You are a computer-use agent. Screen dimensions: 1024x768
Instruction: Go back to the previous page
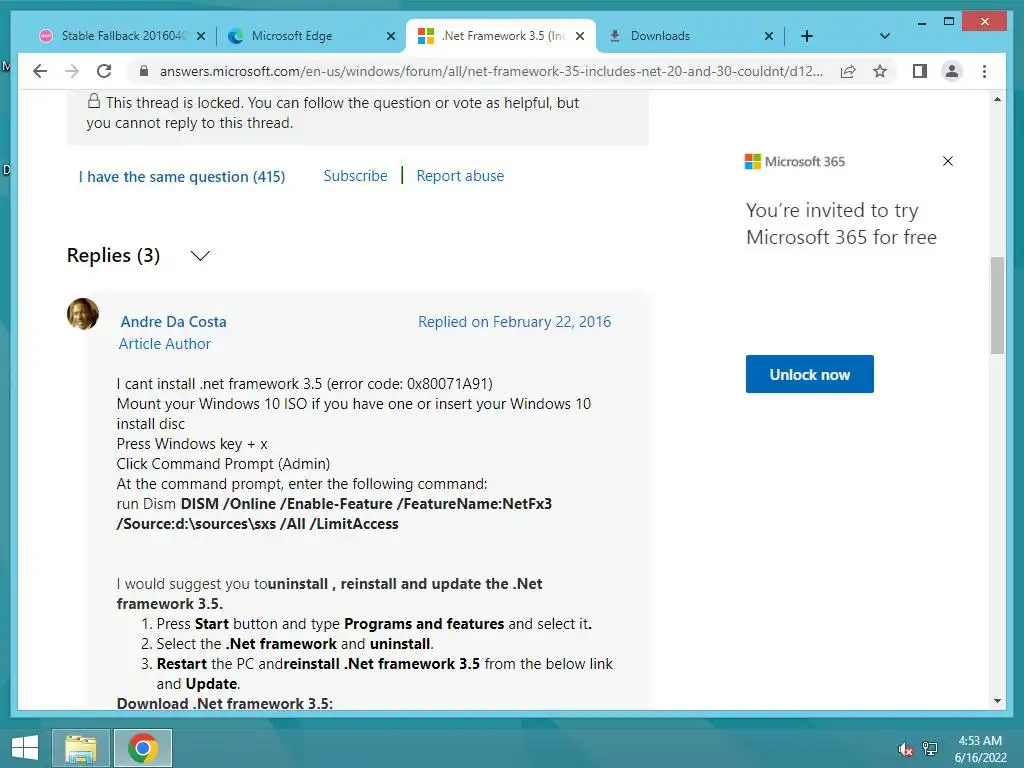[x=40, y=71]
